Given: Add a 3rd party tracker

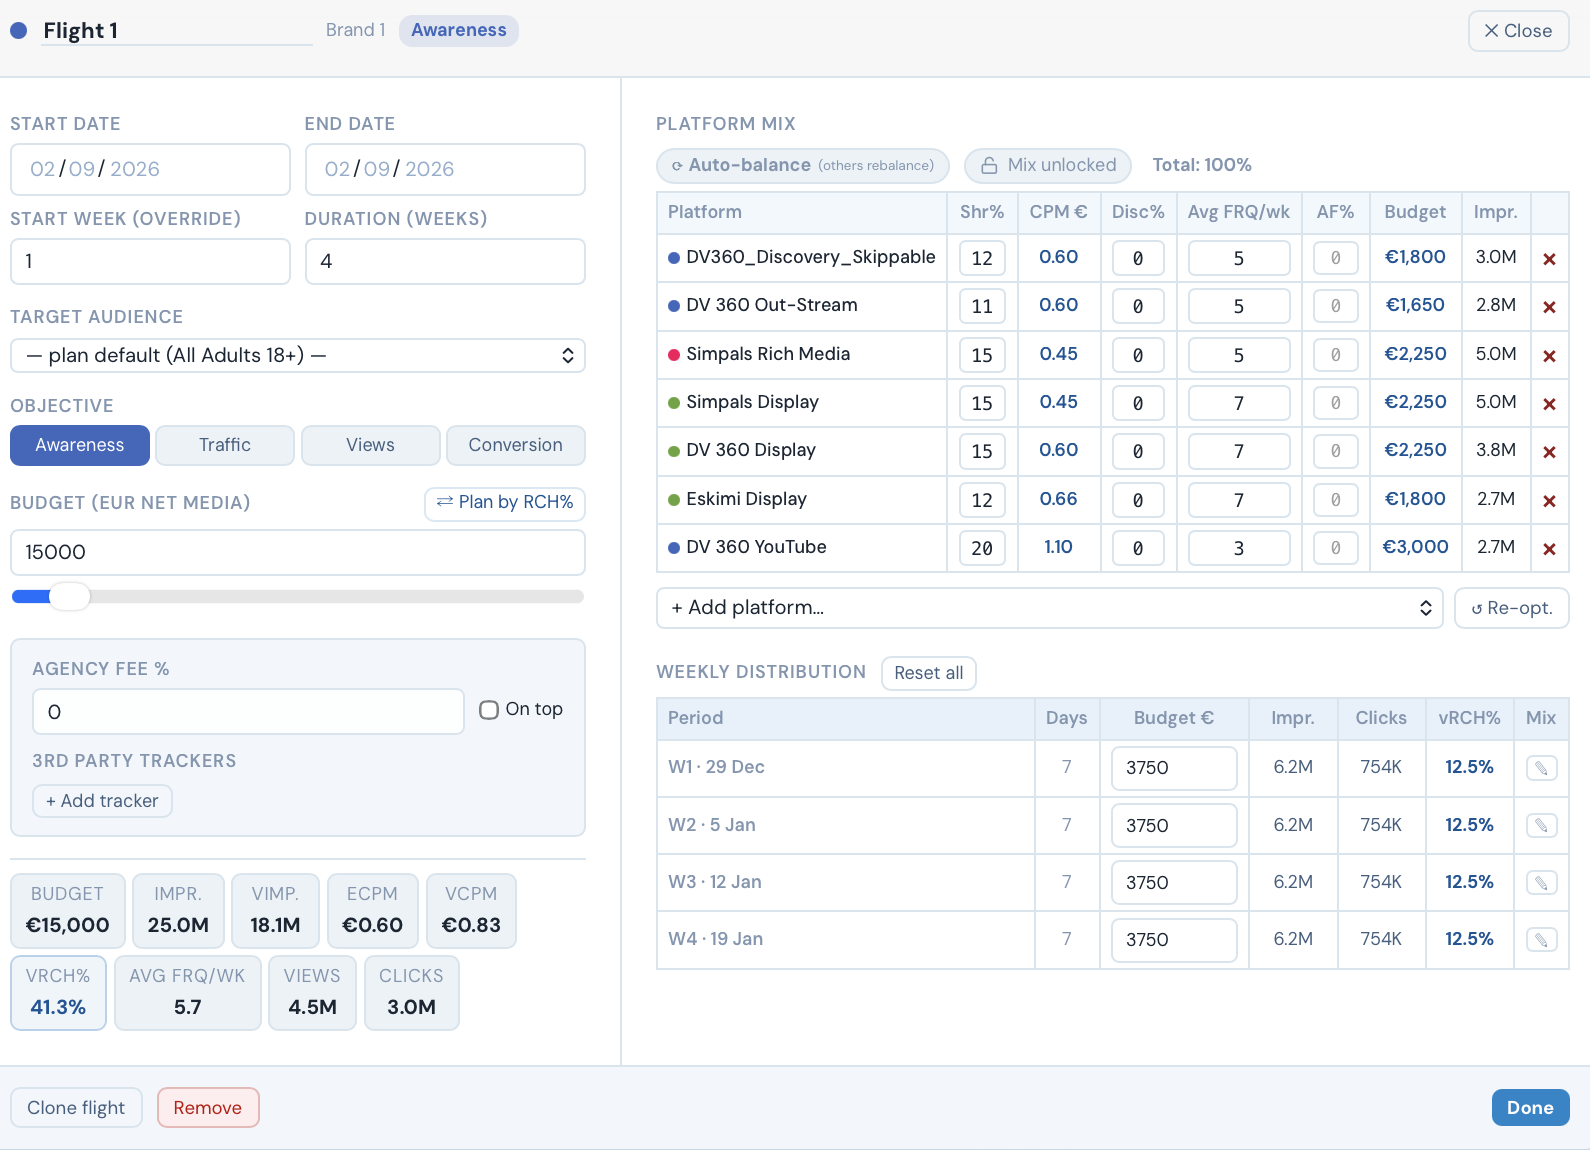Looking at the screenshot, I should point(102,801).
